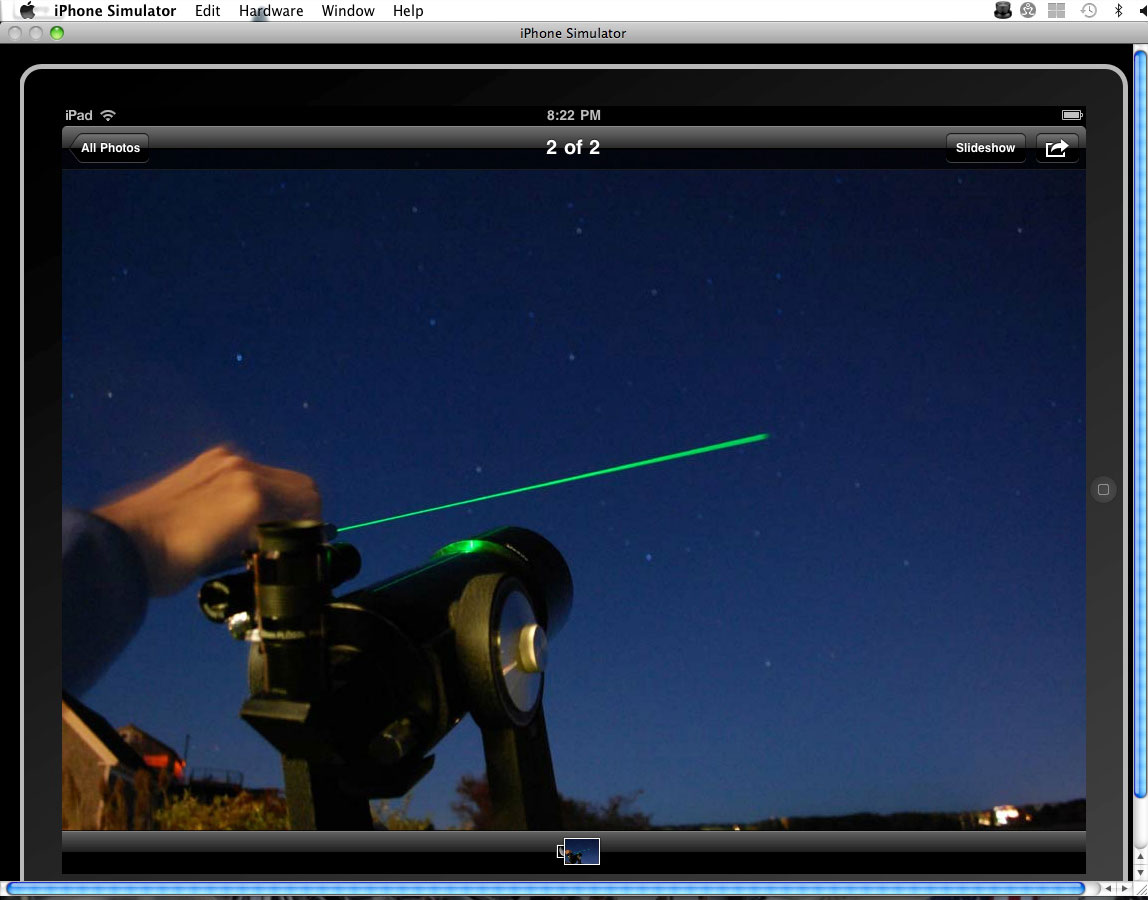This screenshot has height=900, width=1148.
Task: Click the round person-figure menu bar icon
Action: click(1029, 10)
